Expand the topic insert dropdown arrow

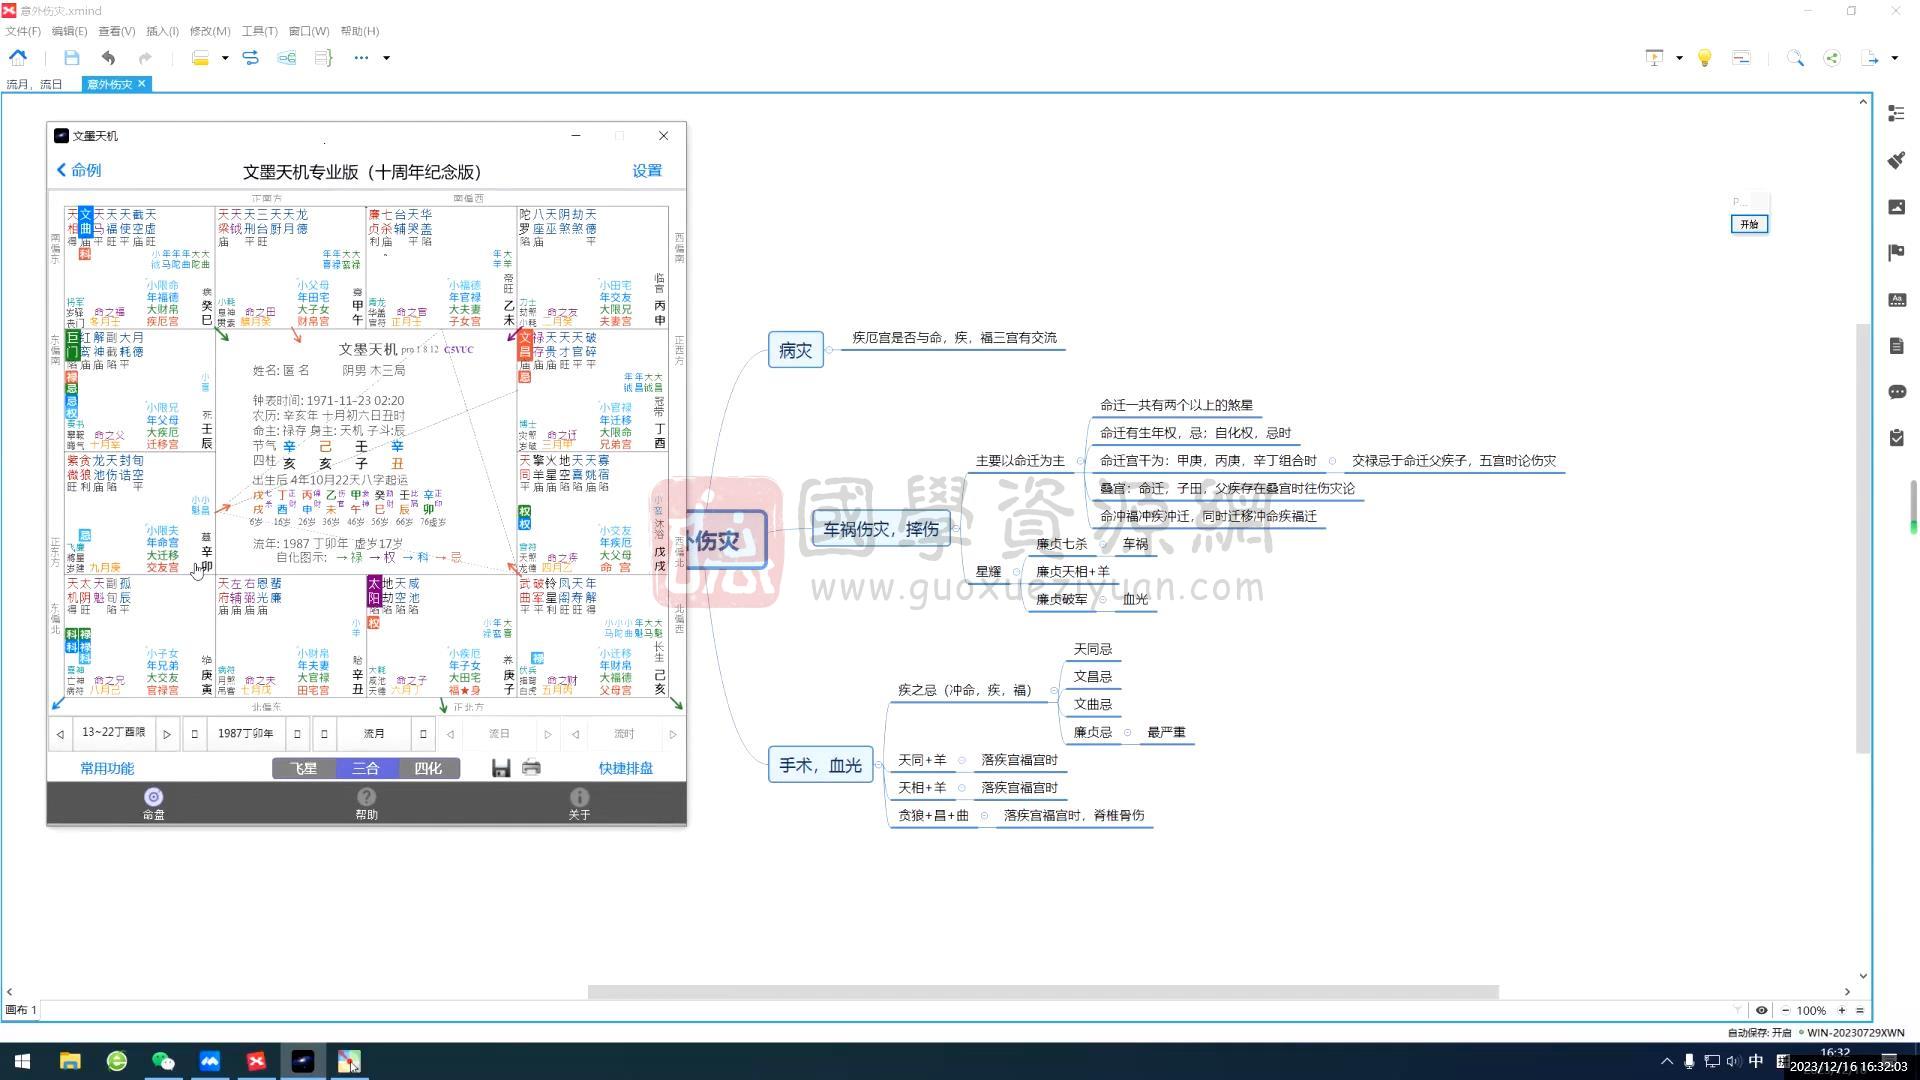[x=225, y=58]
